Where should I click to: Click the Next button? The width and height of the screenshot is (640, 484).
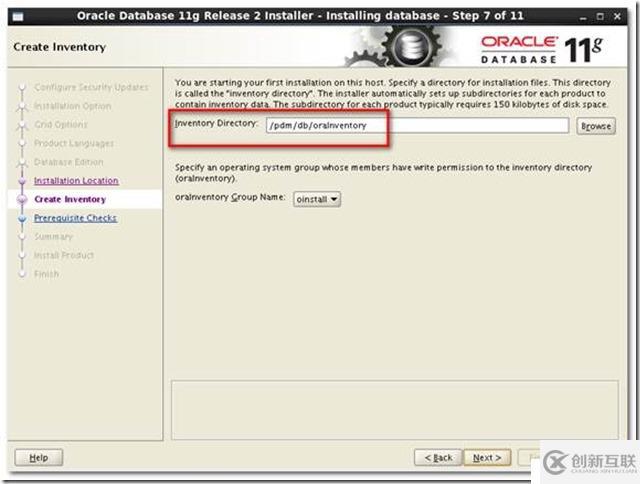487,458
